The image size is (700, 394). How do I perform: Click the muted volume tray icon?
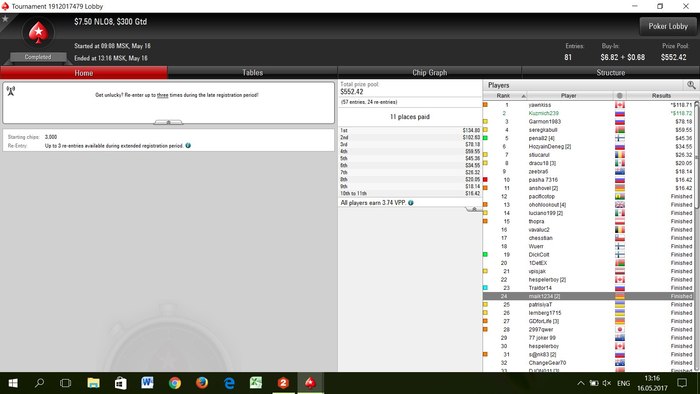click(606, 383)
